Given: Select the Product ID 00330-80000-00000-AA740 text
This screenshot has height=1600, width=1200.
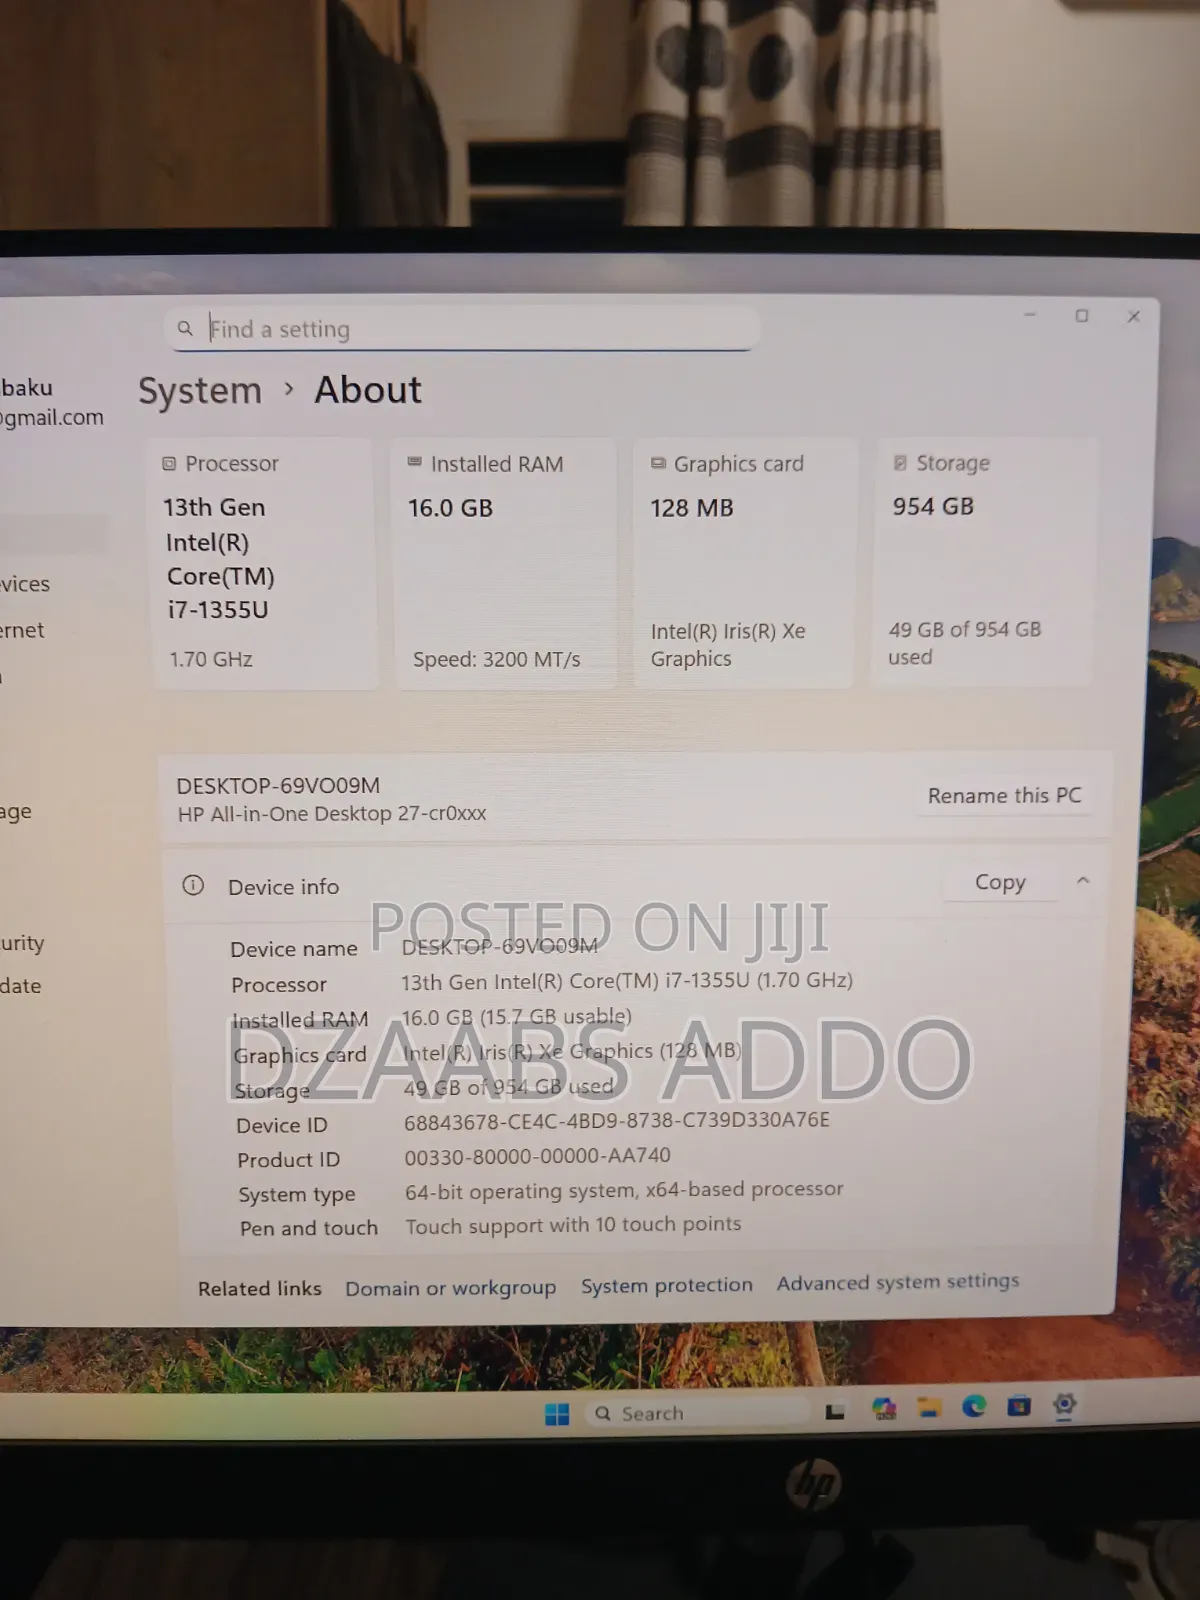Looking at the screenshot, I should [537, 1156].
